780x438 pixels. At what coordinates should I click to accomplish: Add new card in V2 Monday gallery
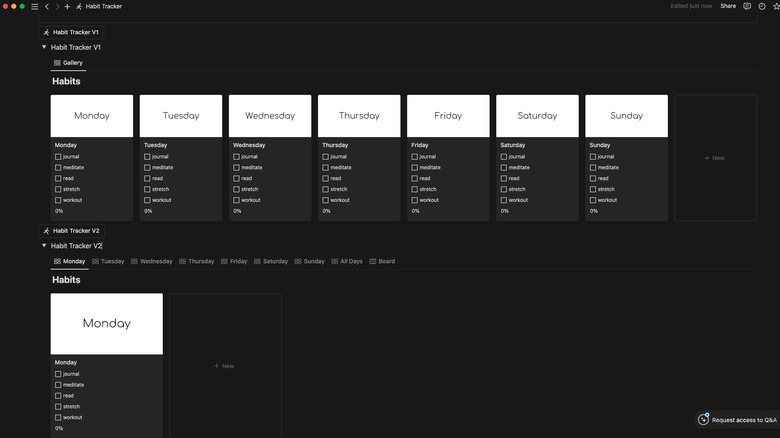(x=225, y=366)
